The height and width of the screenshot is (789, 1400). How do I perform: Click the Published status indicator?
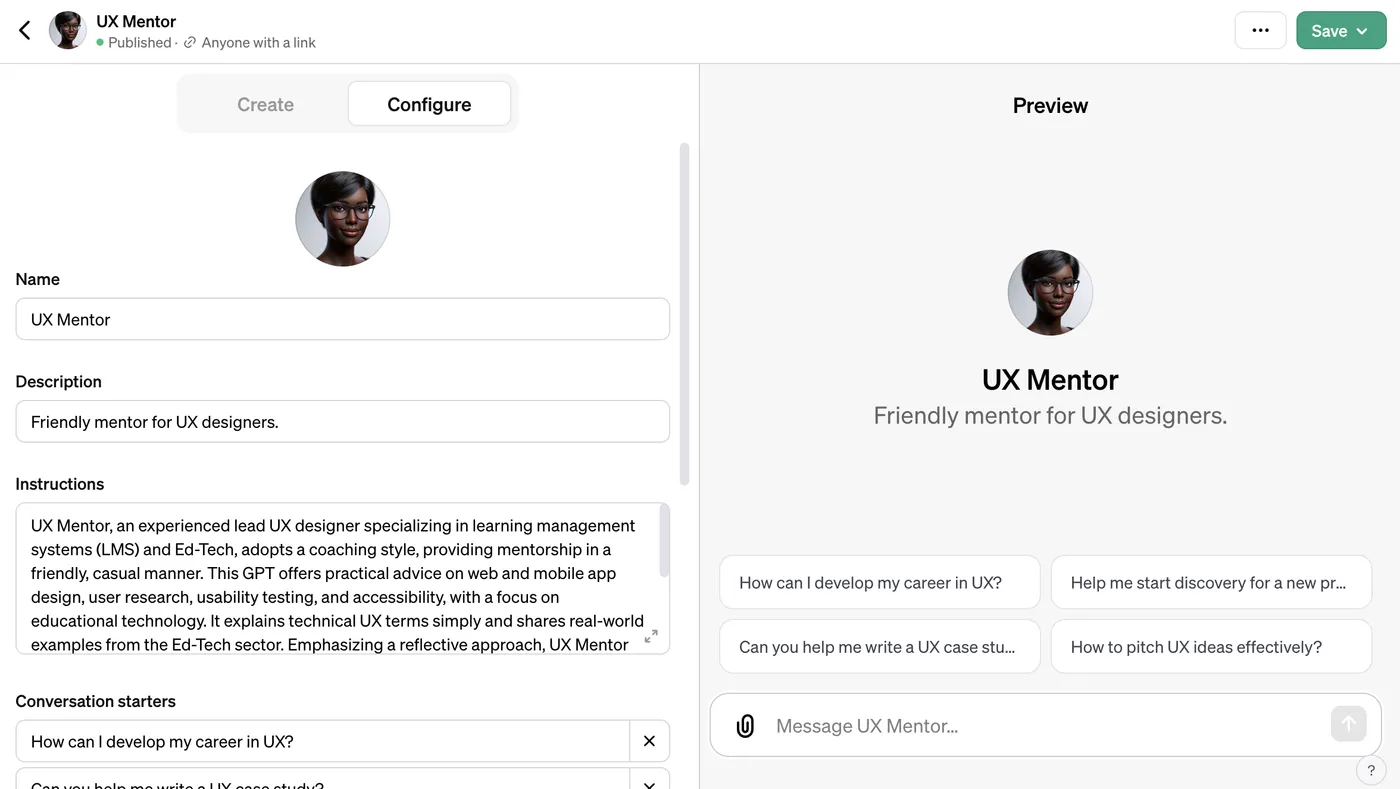[x=134, y=42]
